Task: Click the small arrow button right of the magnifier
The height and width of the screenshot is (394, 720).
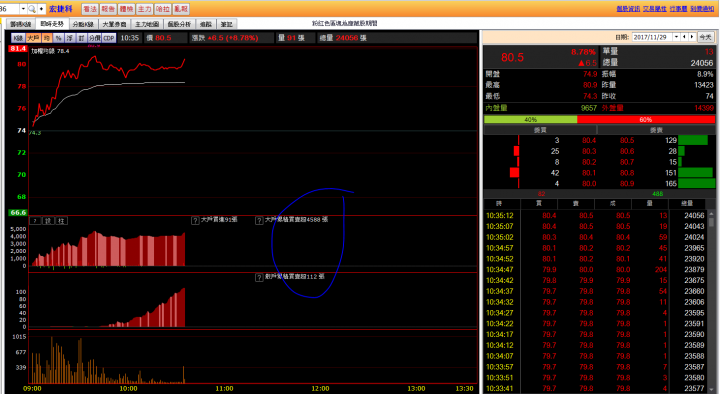Action: coord(41,9)
